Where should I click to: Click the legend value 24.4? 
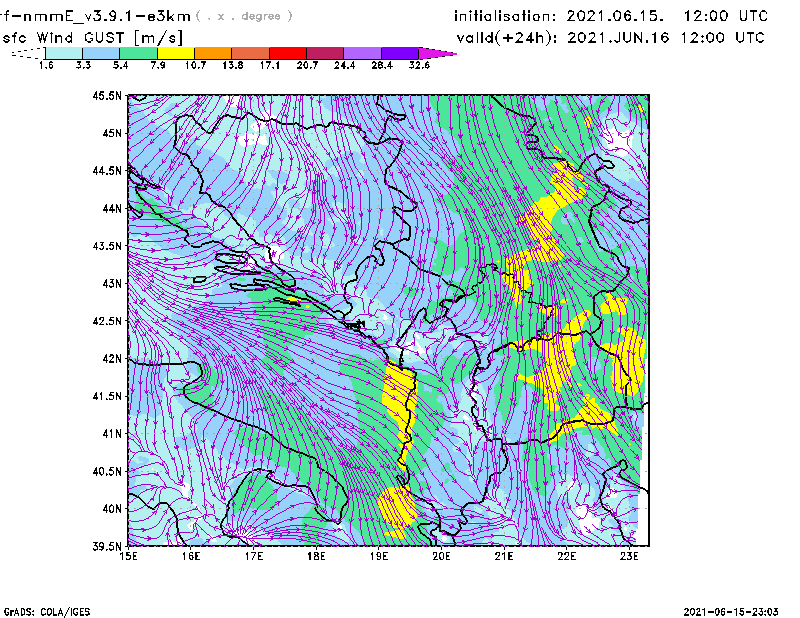tap(344, 65)
